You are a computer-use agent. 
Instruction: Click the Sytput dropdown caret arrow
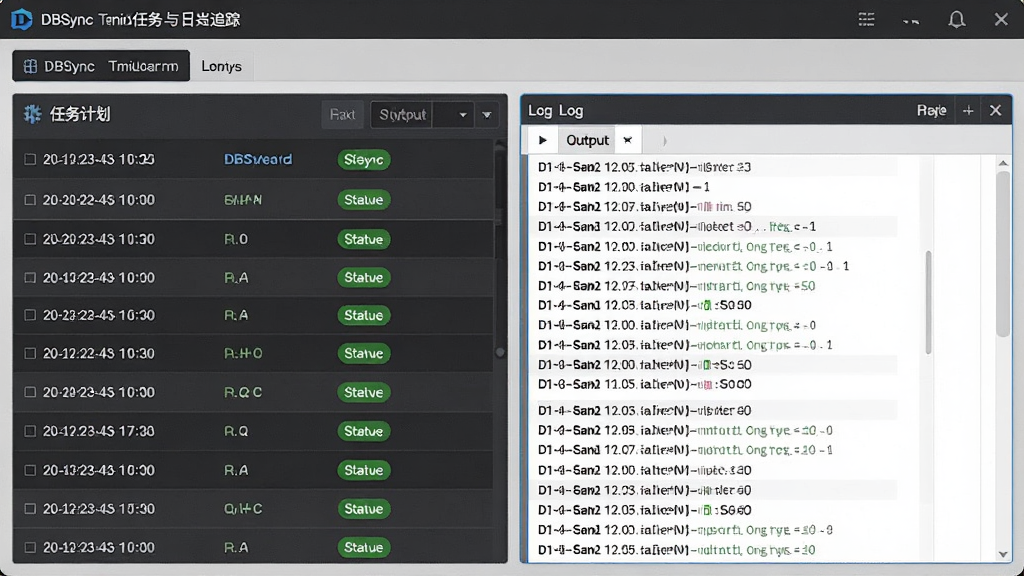(462, 116)
